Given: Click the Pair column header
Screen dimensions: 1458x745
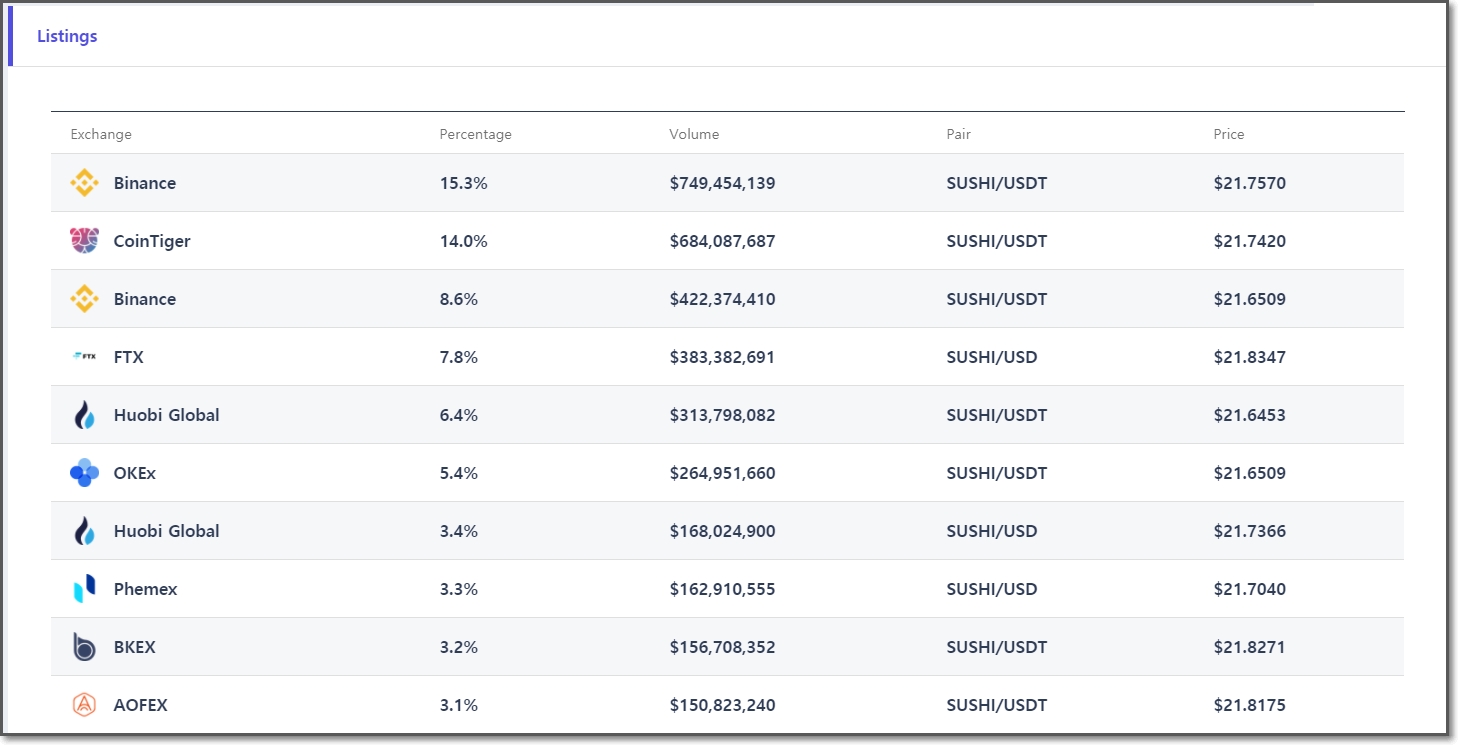Looking at the screenshot, I should coord(958,134).
